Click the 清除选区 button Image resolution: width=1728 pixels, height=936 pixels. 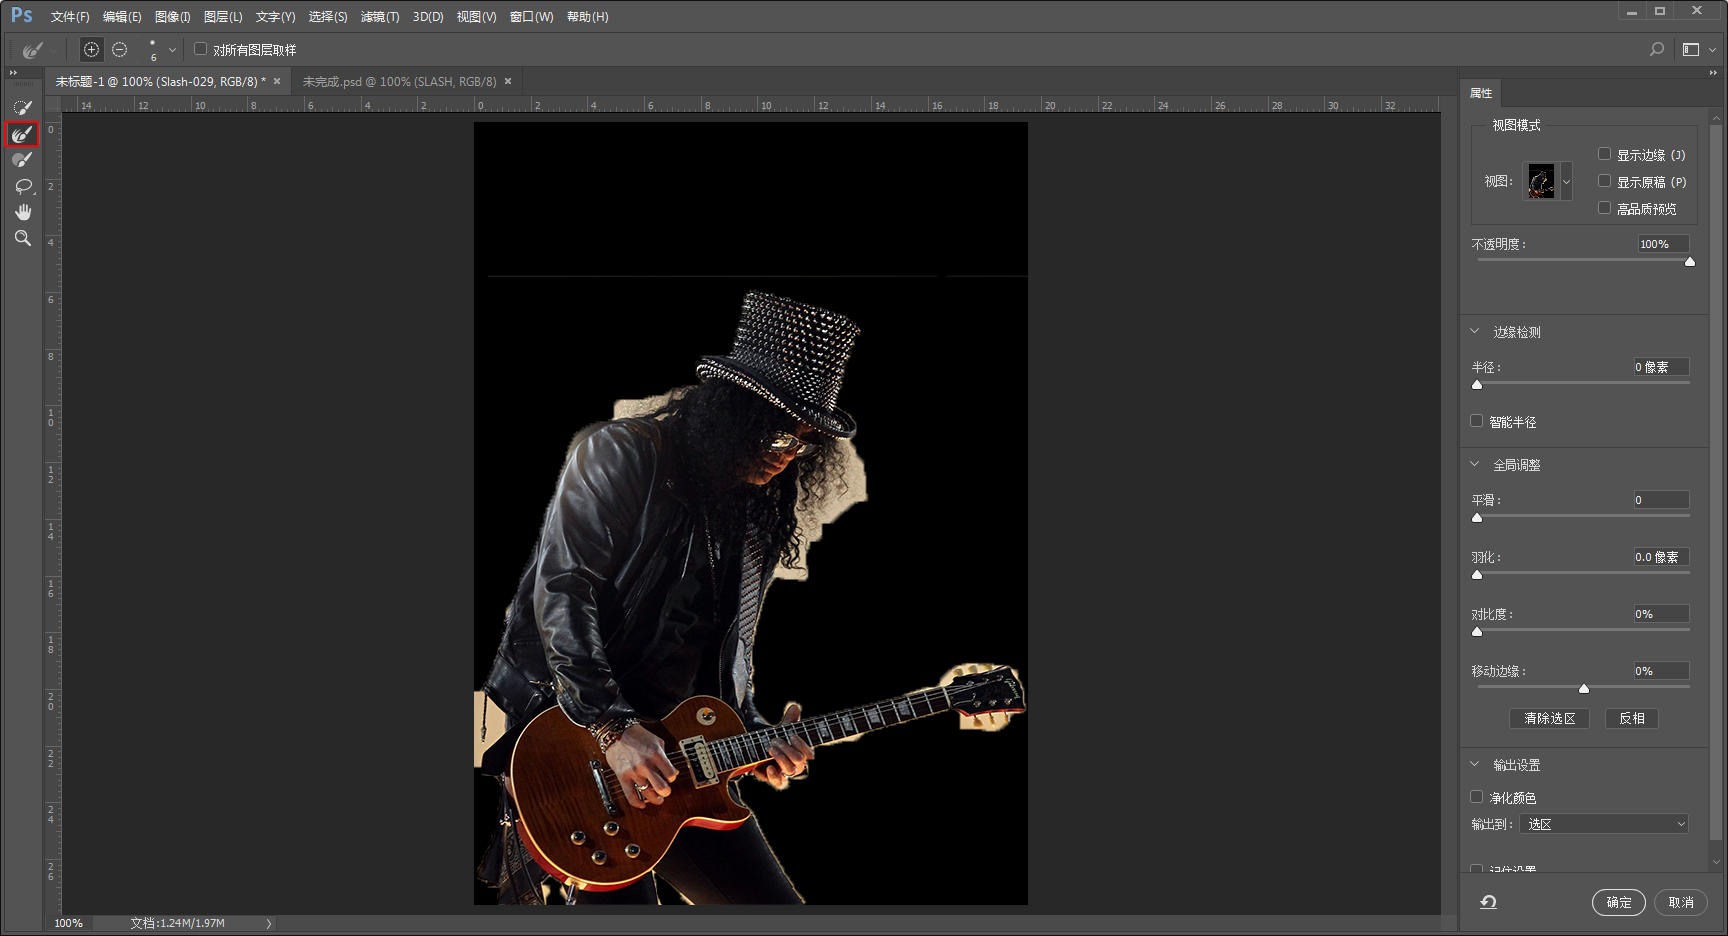click(1549, 718)
